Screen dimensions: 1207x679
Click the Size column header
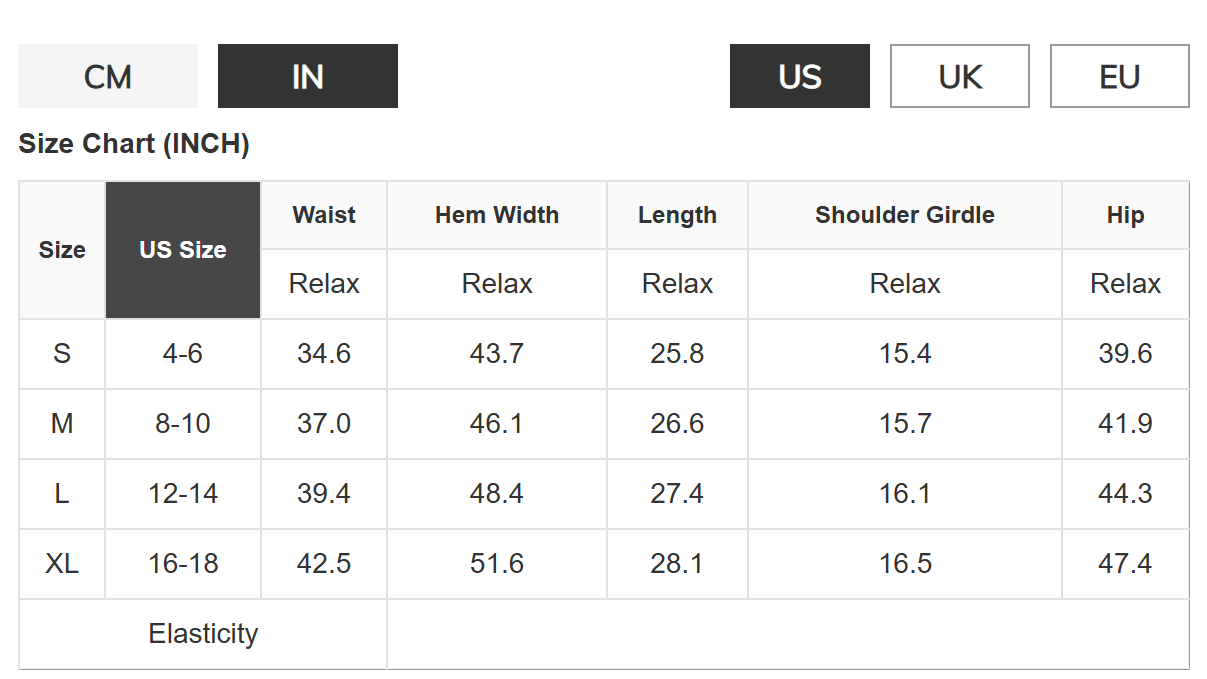[x=62, y=250]
